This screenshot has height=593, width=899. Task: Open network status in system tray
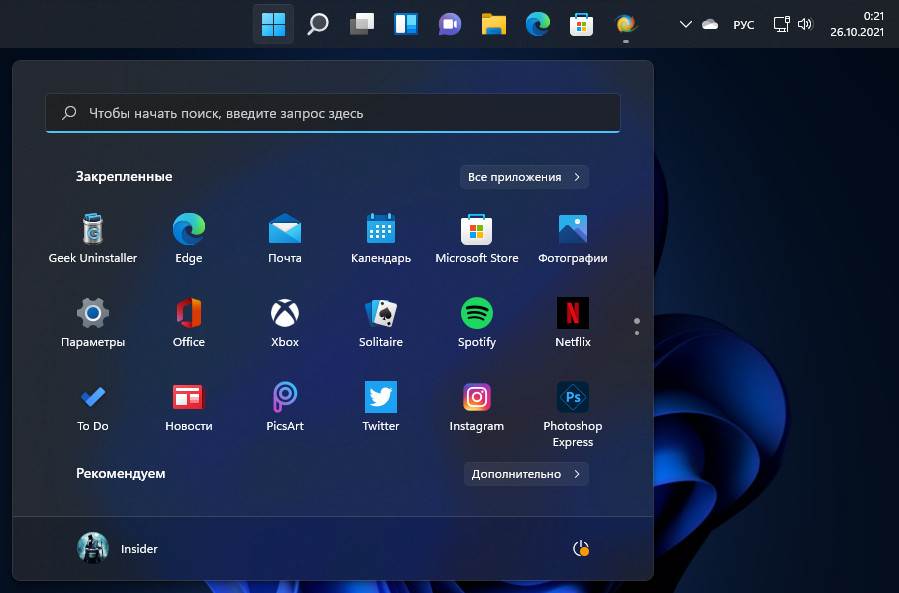pos(781,24)
